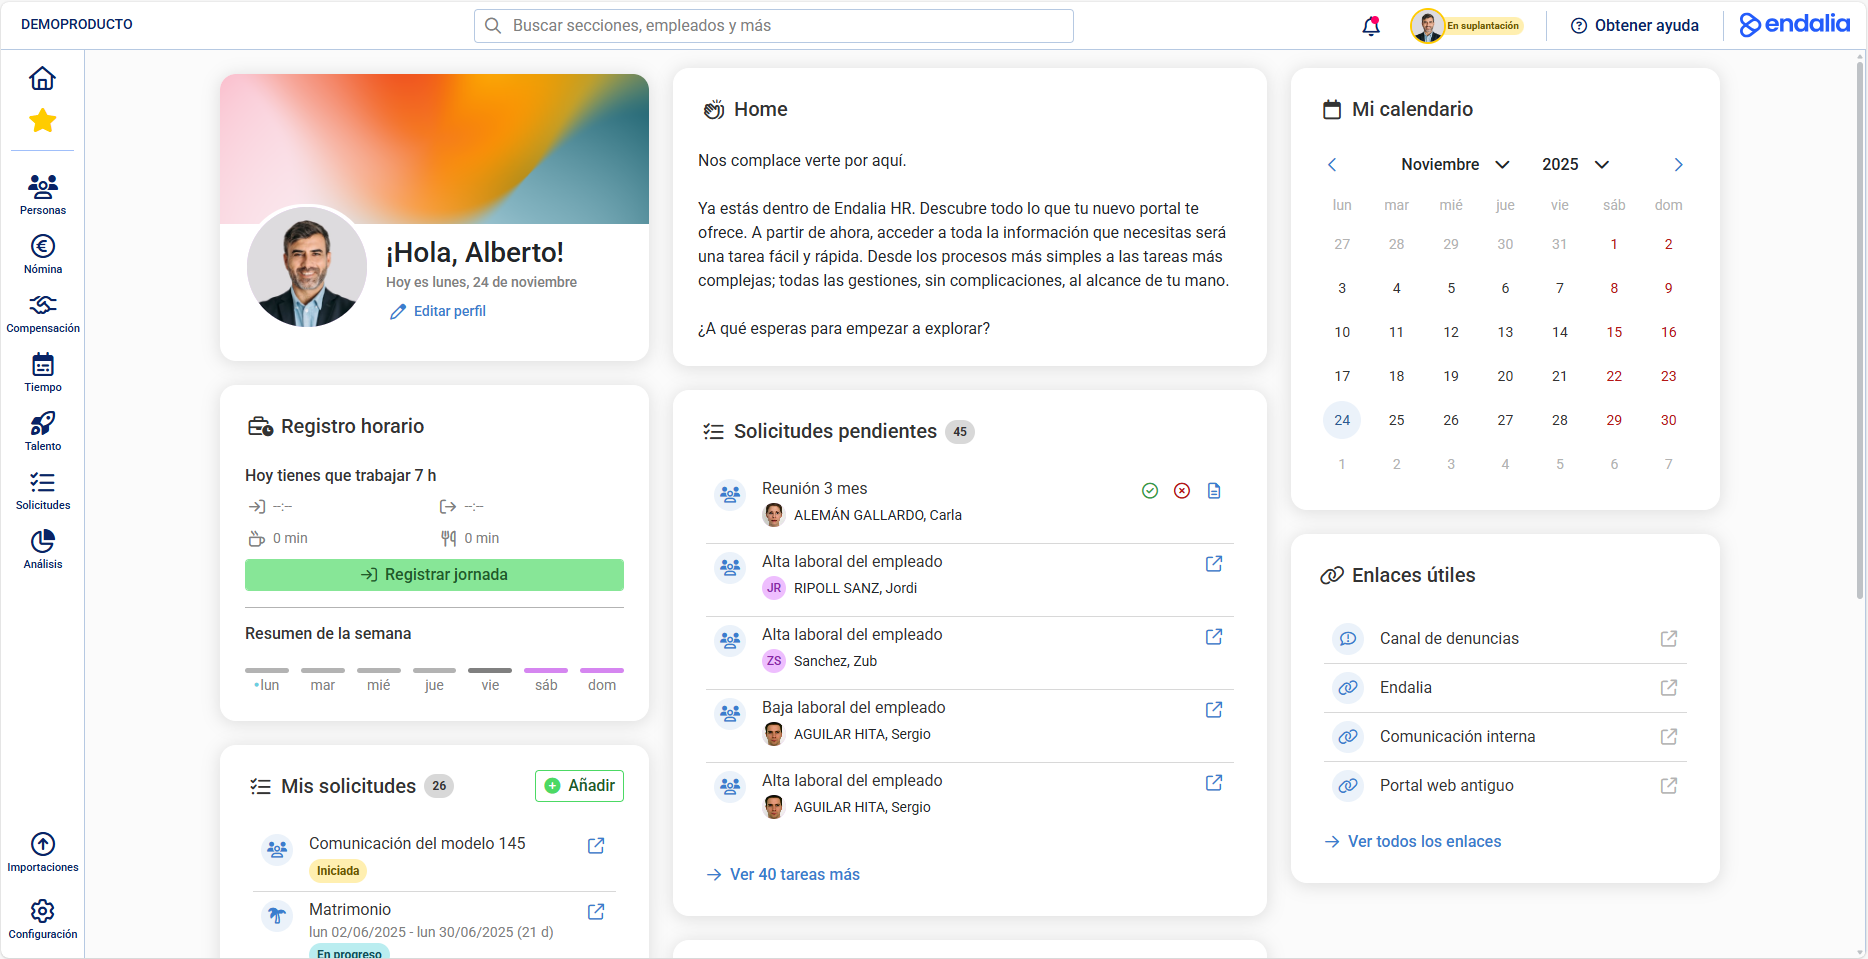
Task: Click Obtener ayuda
Action: (x=1635, y=26)
